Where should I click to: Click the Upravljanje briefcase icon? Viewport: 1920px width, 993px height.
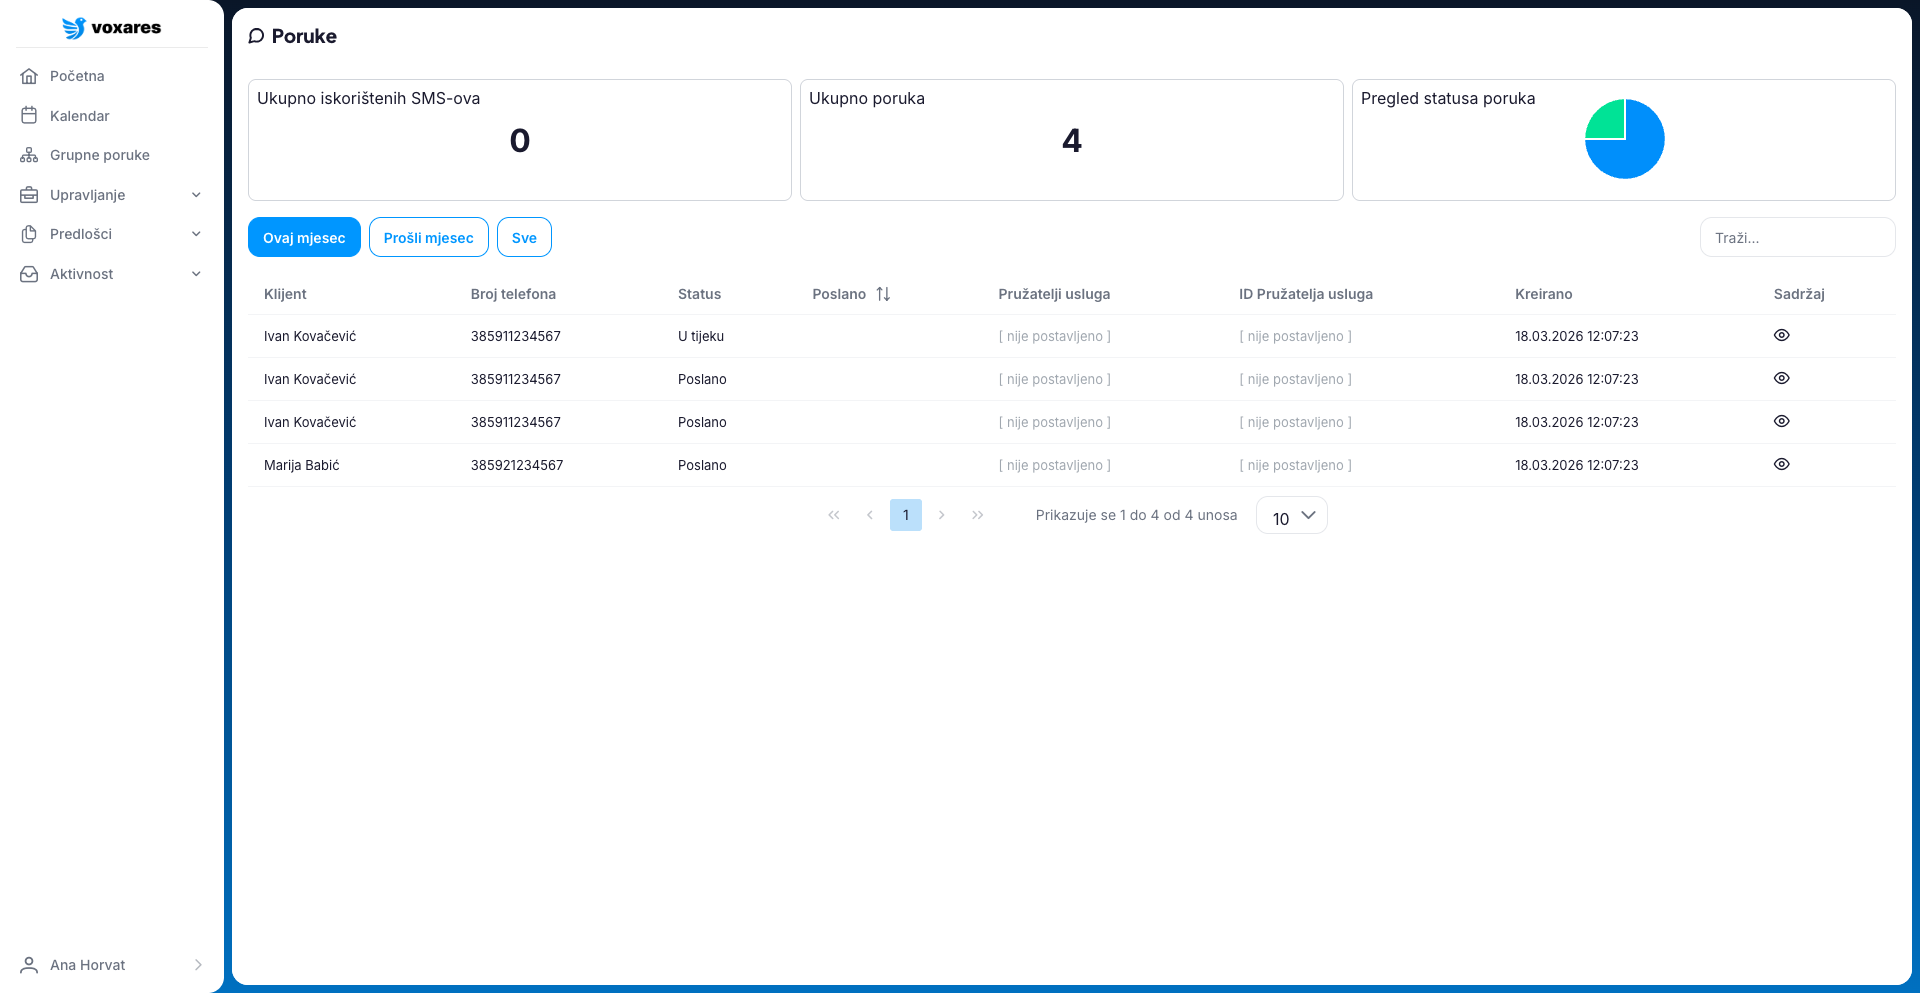pyautogui.click(x=29, y=195)
